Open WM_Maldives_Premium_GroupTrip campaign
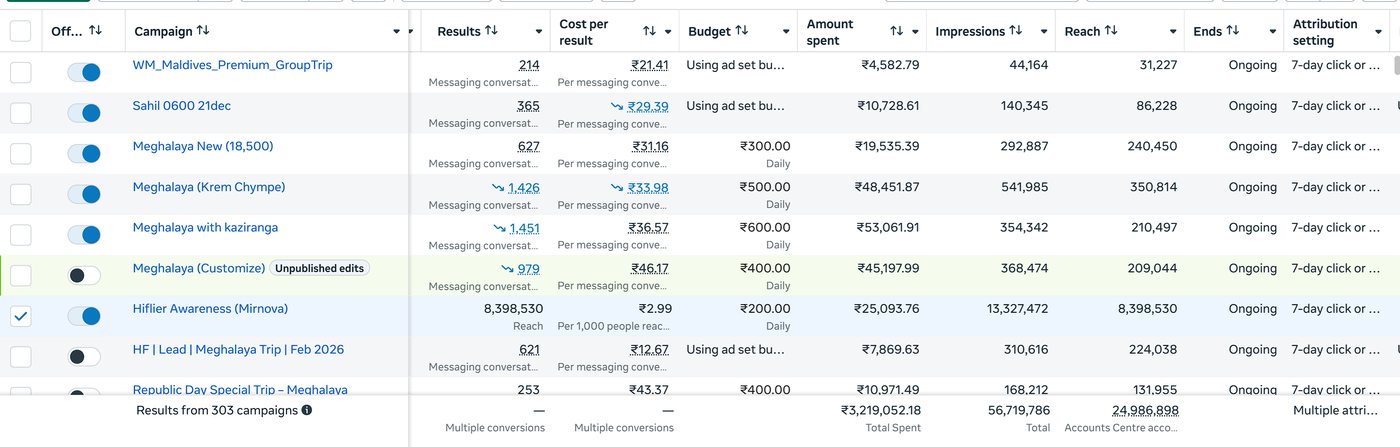This screenshot has width=1400, height=447. 232,65
